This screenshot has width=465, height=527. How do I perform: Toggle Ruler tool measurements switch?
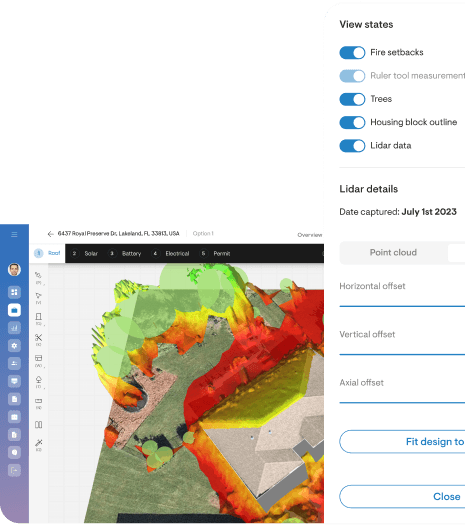352,76
